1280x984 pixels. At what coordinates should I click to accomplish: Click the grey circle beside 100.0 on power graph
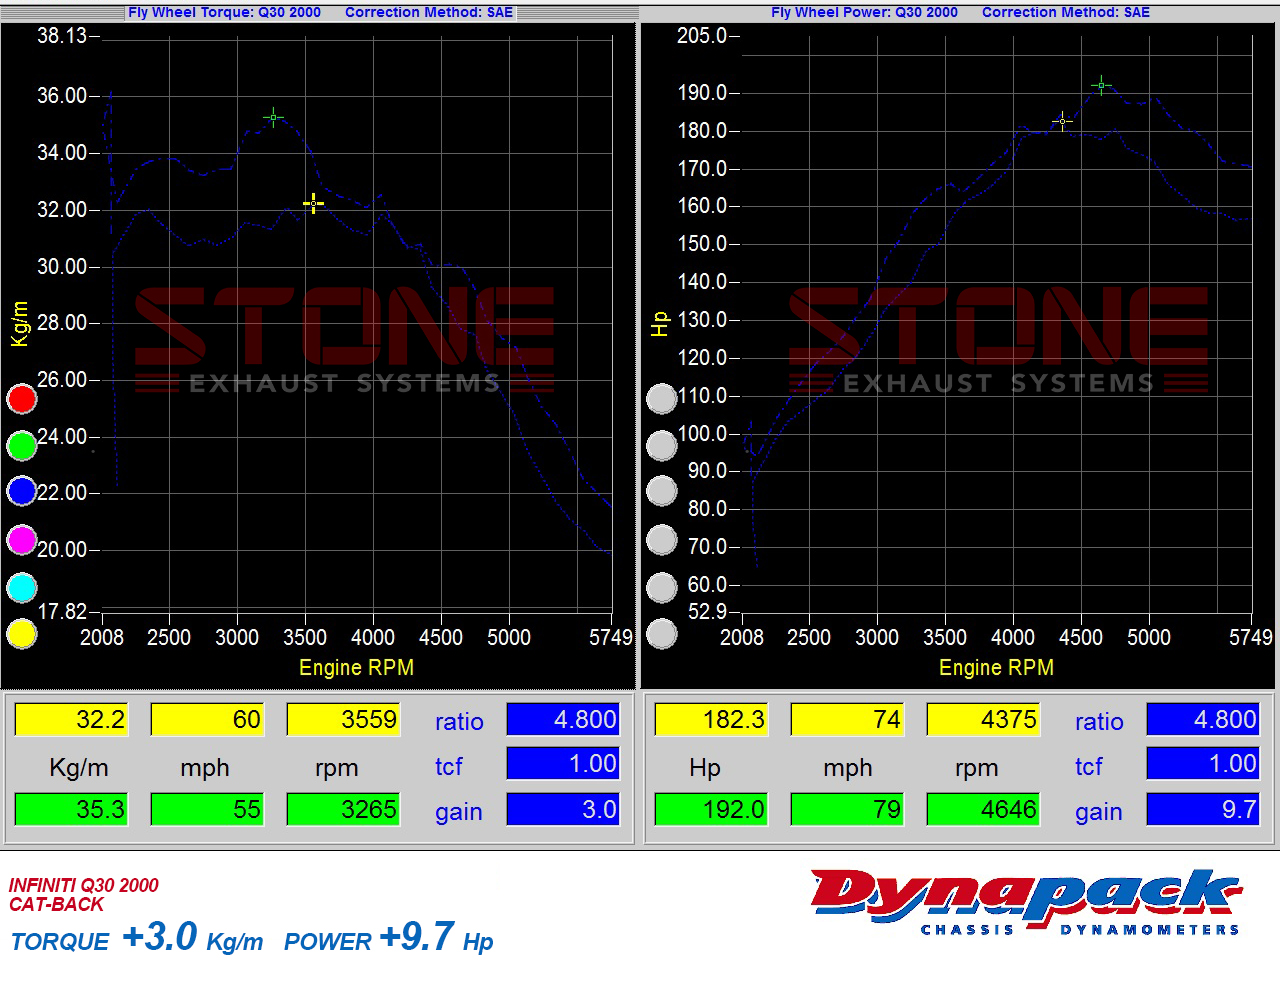coord(662,445)
